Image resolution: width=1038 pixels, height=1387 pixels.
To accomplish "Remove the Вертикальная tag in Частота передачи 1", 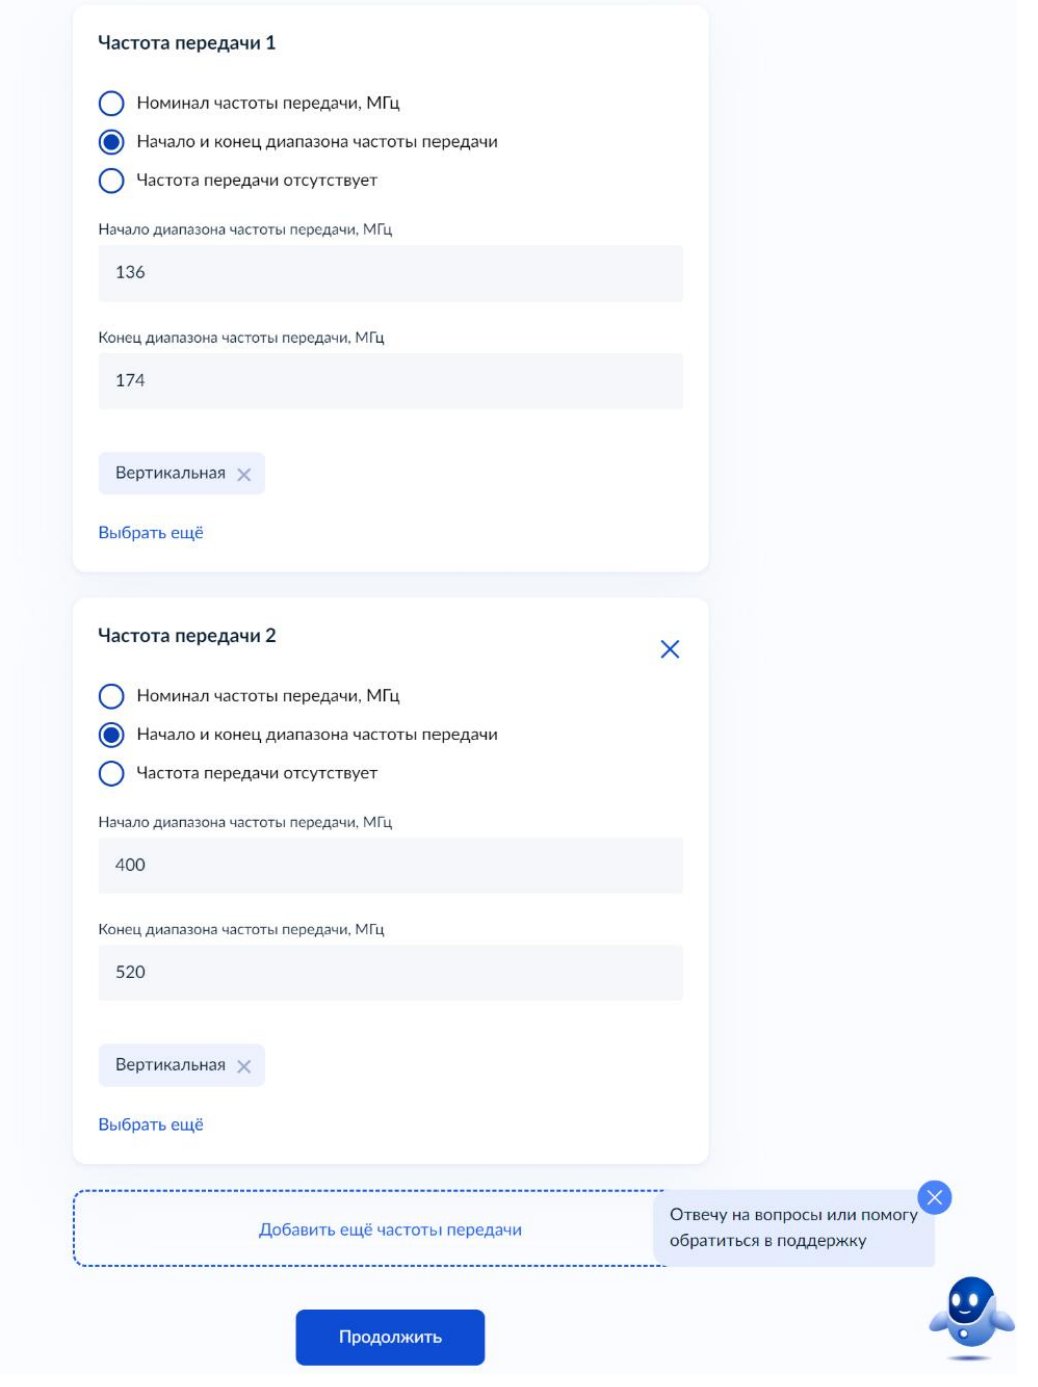I will click(244, 475).
